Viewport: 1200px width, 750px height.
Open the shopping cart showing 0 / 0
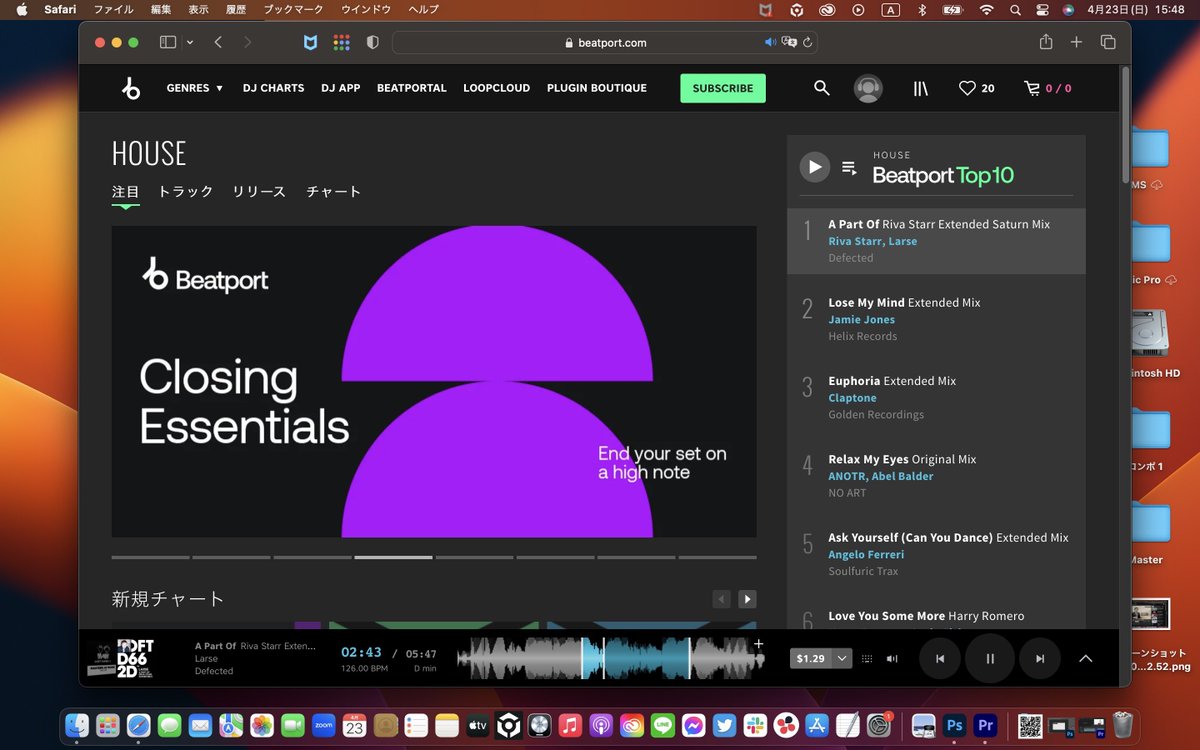pyautogui.click(x=1047, y=88)
